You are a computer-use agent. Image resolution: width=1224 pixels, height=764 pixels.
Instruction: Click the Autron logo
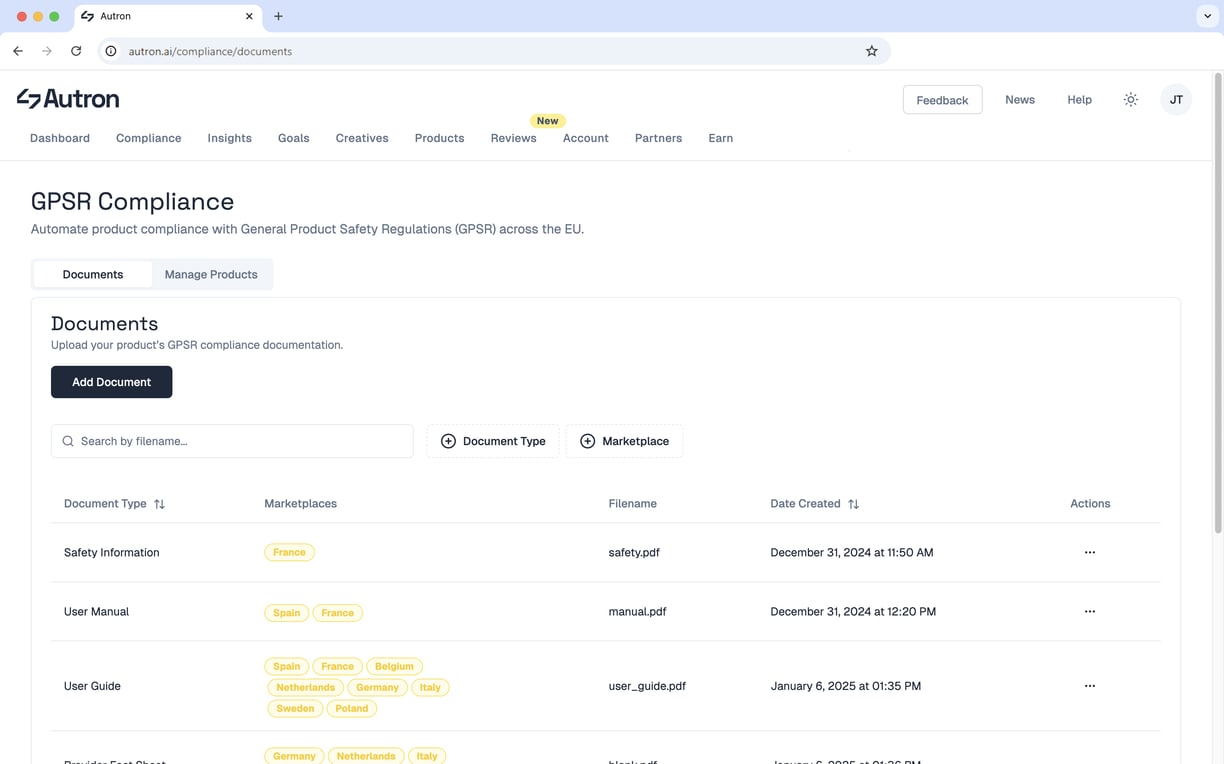(68, 98)
